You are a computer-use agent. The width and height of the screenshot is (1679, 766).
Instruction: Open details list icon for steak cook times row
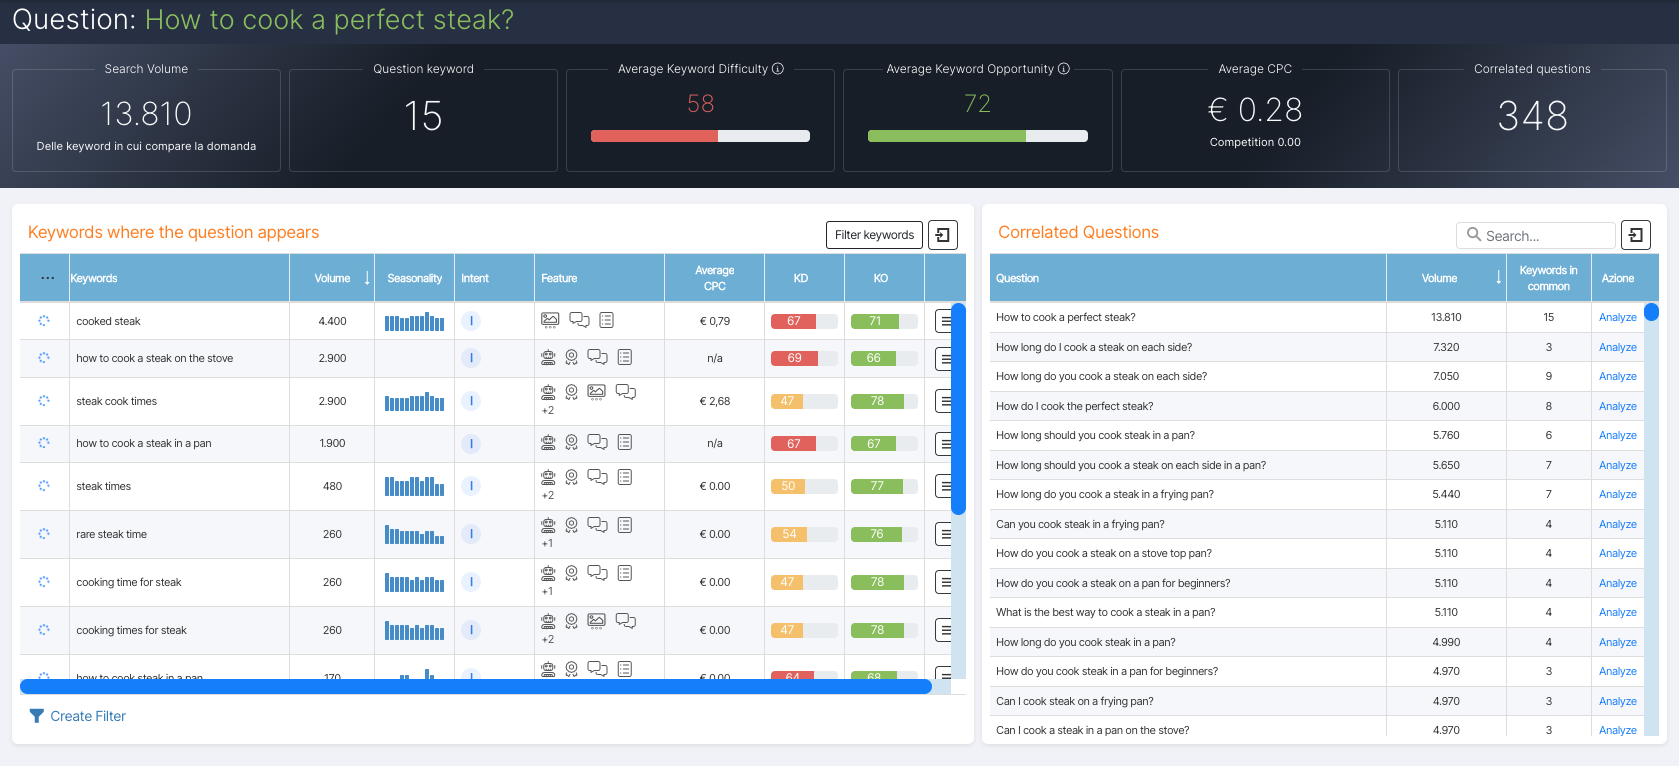pos(945,401)
